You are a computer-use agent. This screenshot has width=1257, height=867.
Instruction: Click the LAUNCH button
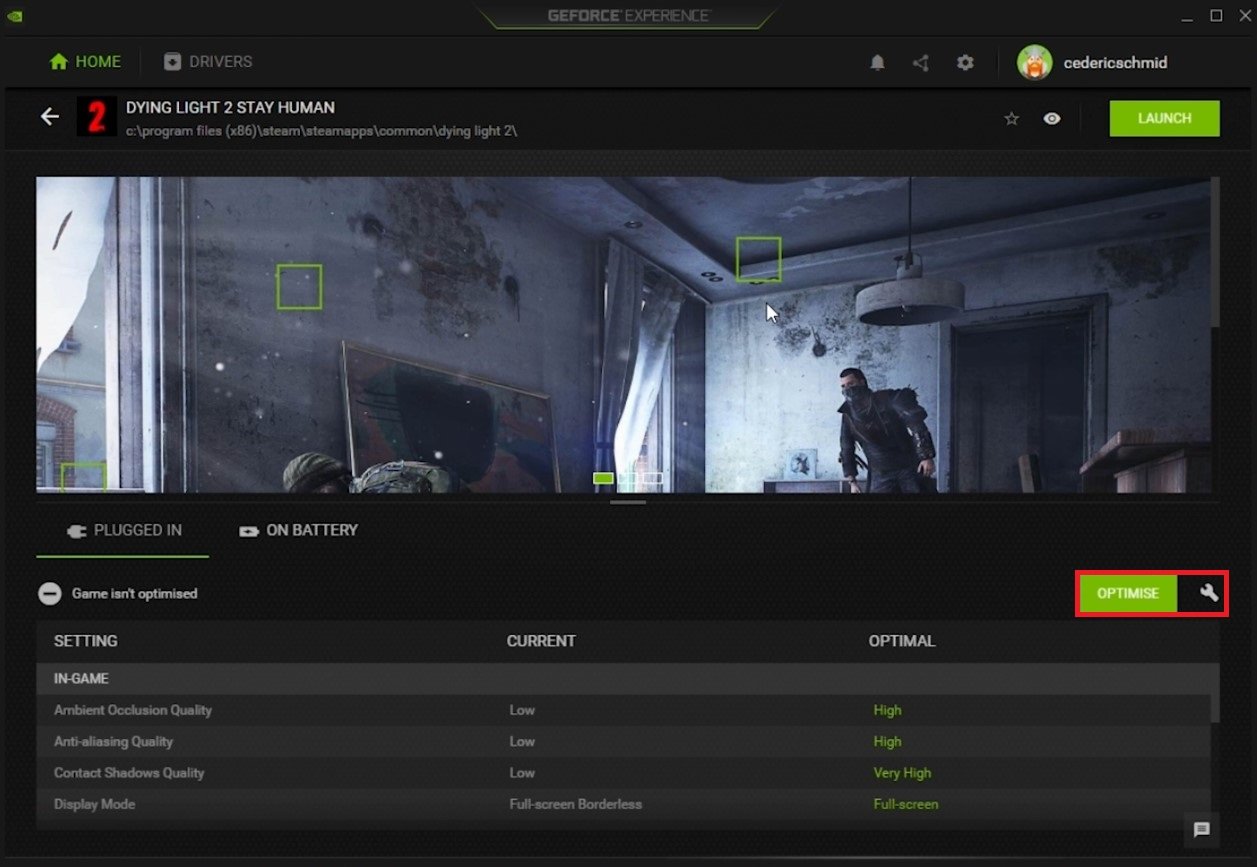point(1164,118)
